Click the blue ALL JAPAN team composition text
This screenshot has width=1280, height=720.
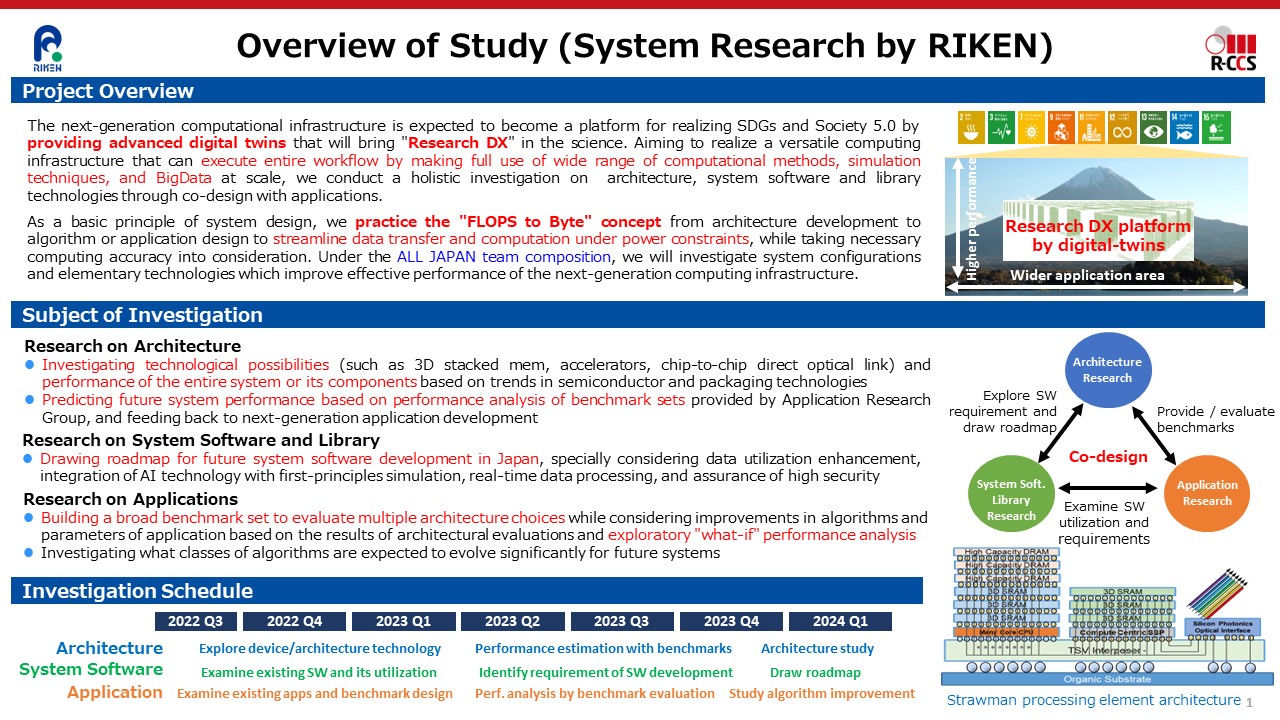(x=502, y=257)
